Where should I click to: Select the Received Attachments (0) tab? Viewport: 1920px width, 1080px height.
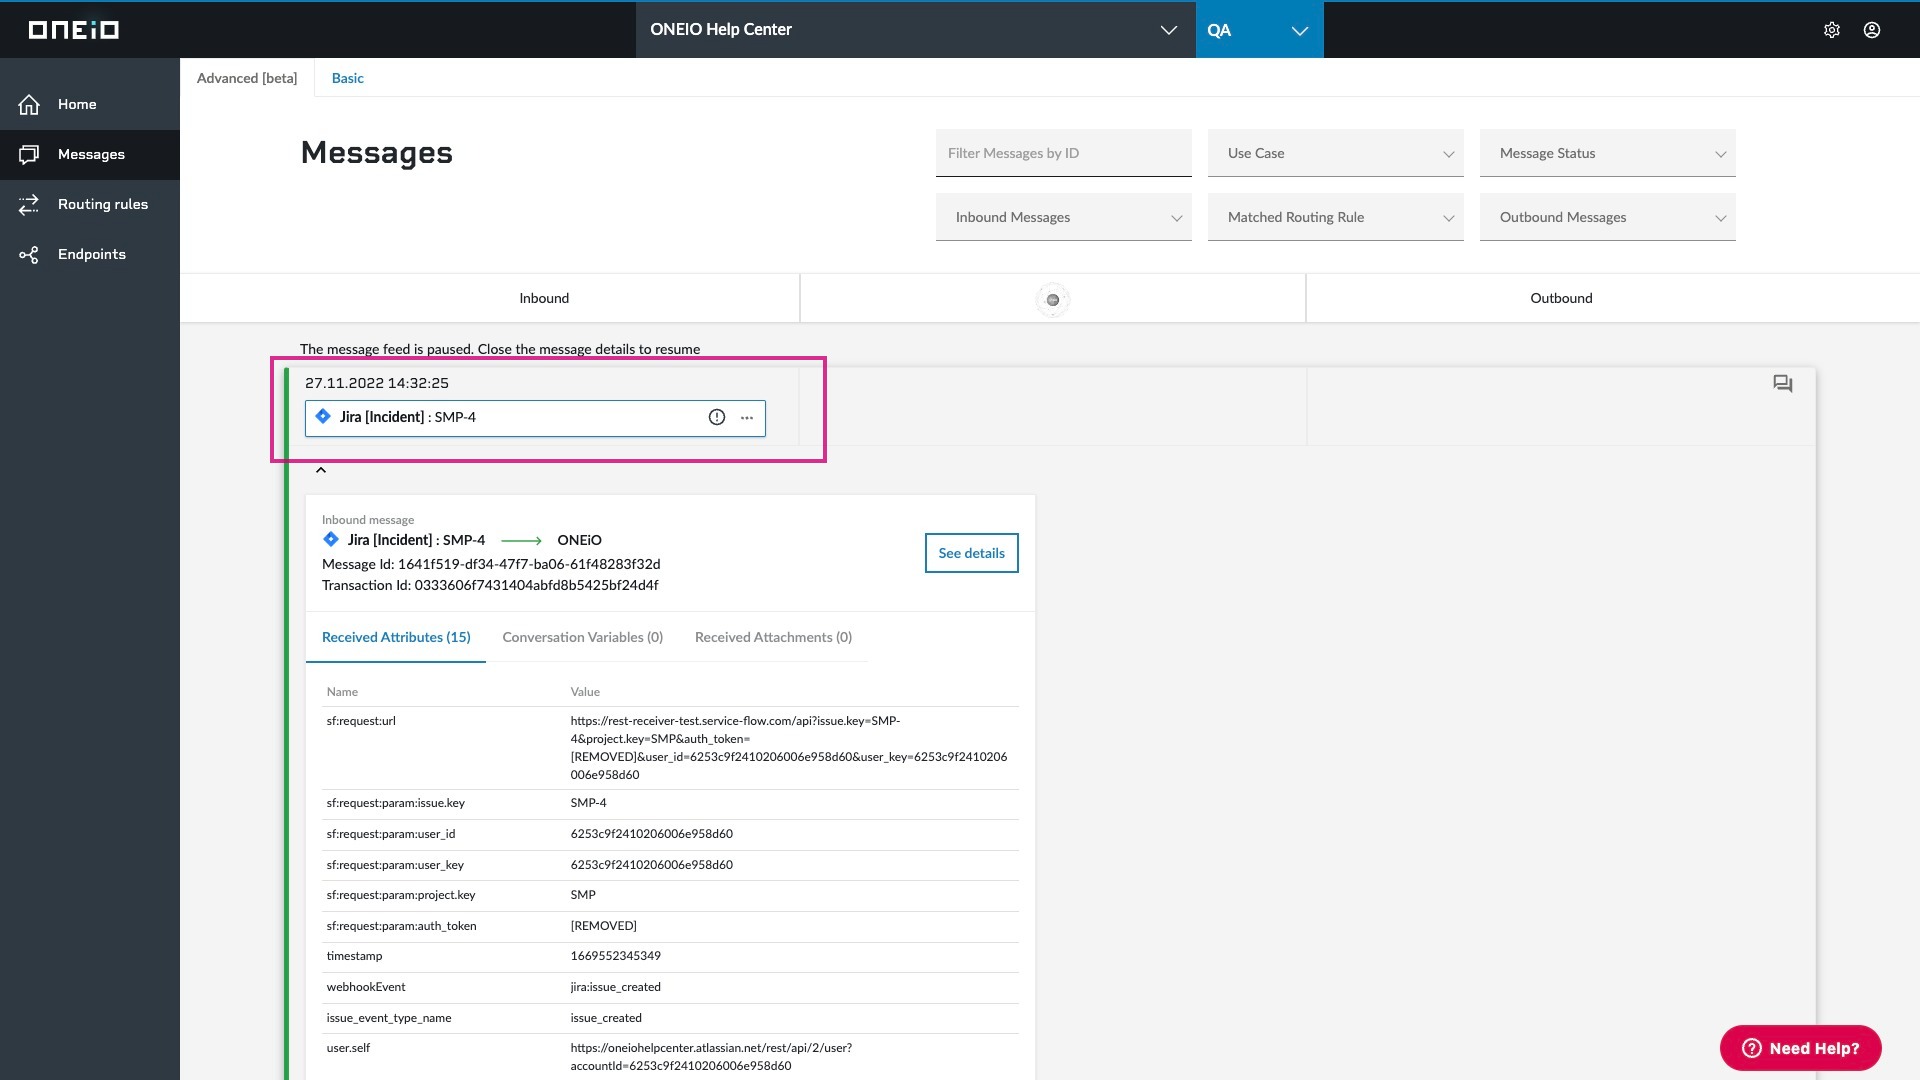(773, 638)
